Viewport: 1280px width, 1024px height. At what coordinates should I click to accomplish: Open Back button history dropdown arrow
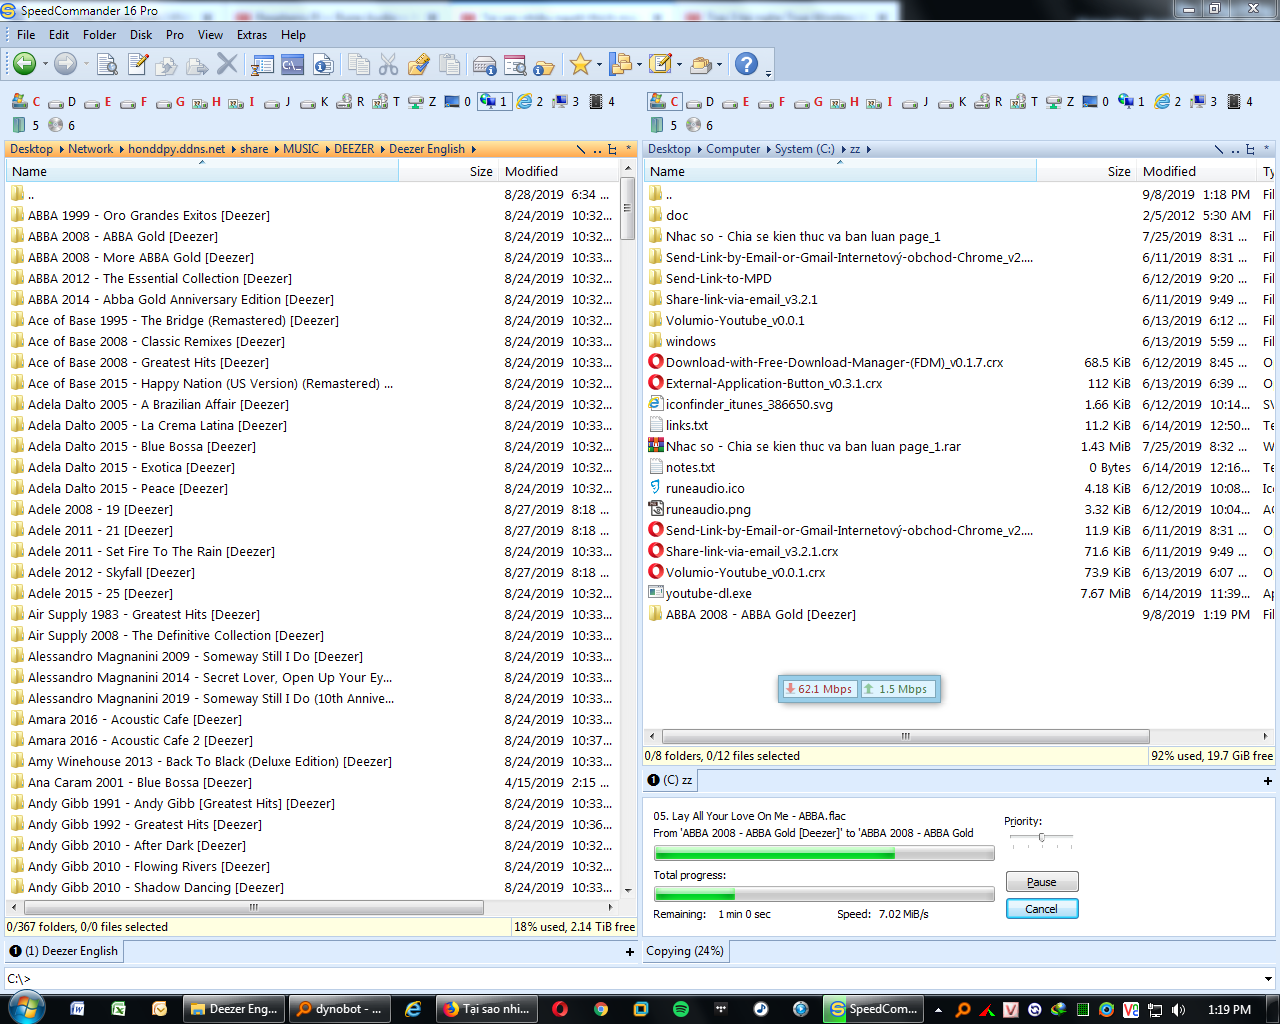click(44, 64)
